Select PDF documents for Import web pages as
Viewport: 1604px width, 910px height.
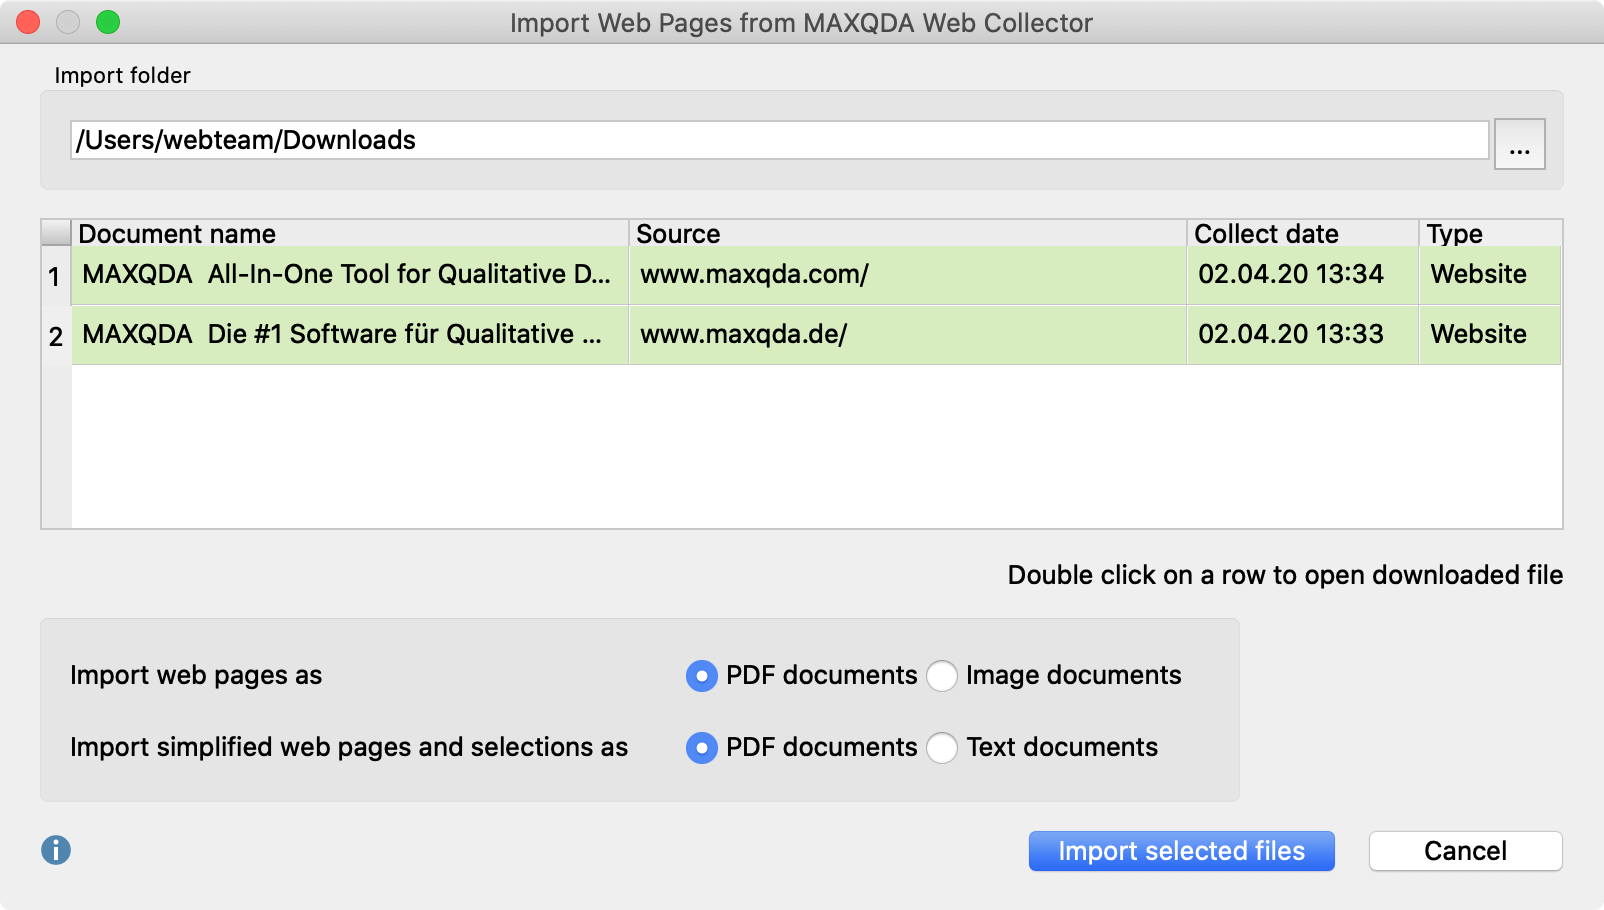702,676
